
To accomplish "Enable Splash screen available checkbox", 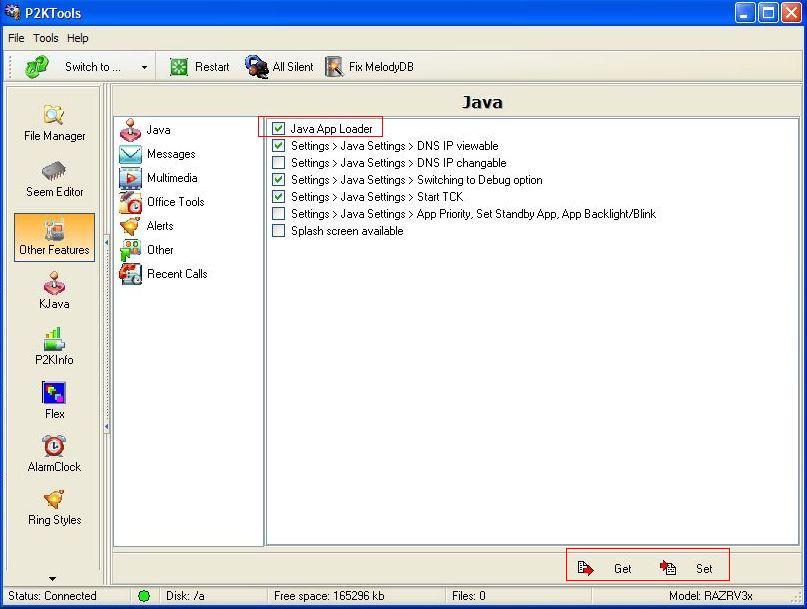I will 279,231.
